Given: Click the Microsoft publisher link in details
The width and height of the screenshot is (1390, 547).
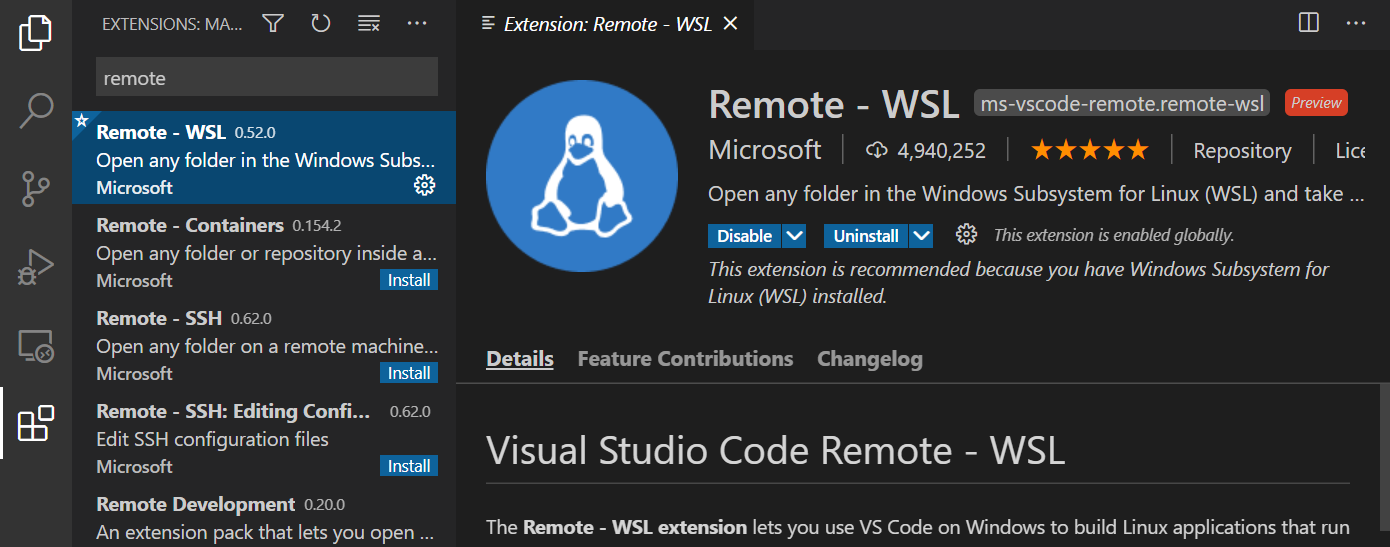Looking at the screenshot, I should click(x=765, y=151).
